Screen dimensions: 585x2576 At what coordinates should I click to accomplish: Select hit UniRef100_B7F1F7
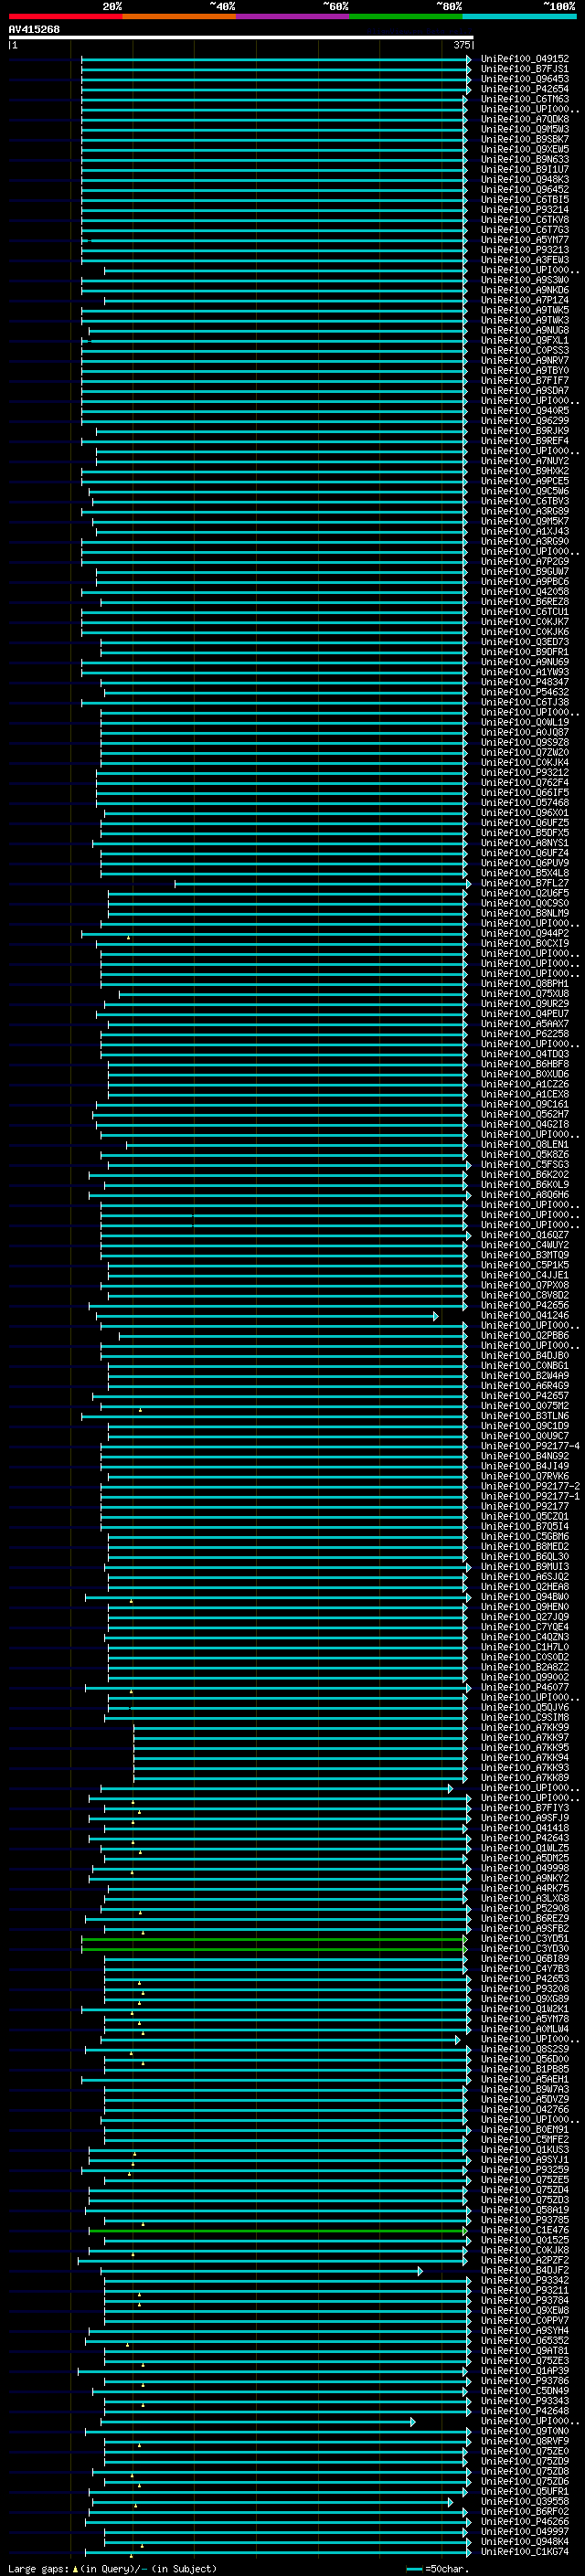[525, 380]
